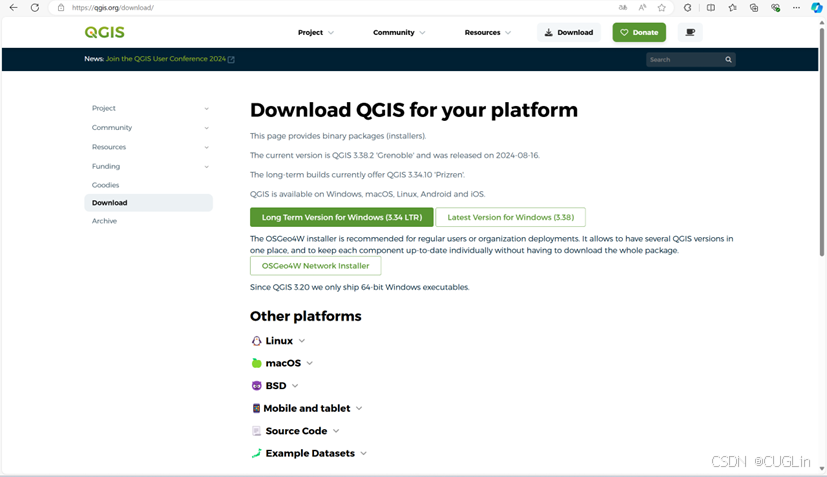
Task: Go back using browser back arrow
Action: click(13, 7)
